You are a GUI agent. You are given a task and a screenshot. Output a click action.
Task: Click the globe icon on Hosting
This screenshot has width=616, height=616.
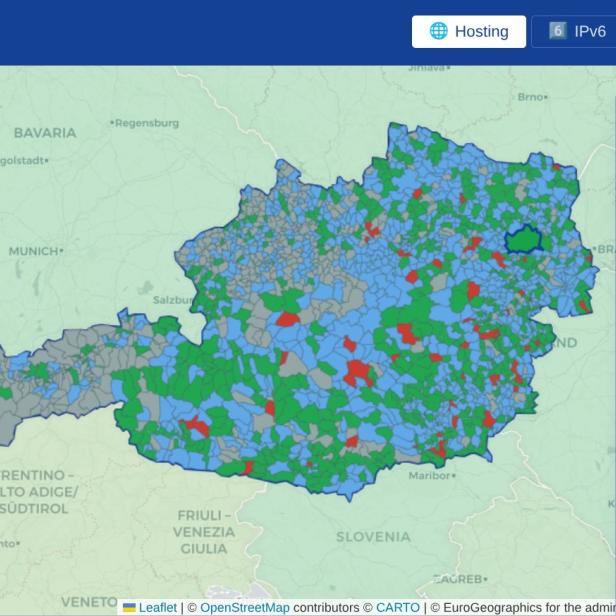pyautogui.click(x=438, y=31)
